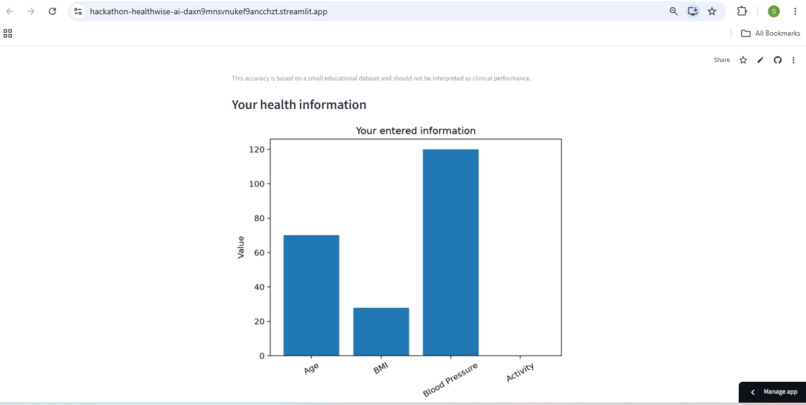This screenshot has height=405, width=806.
Task: Click the edit pencil icon
Action: (760, 60)
